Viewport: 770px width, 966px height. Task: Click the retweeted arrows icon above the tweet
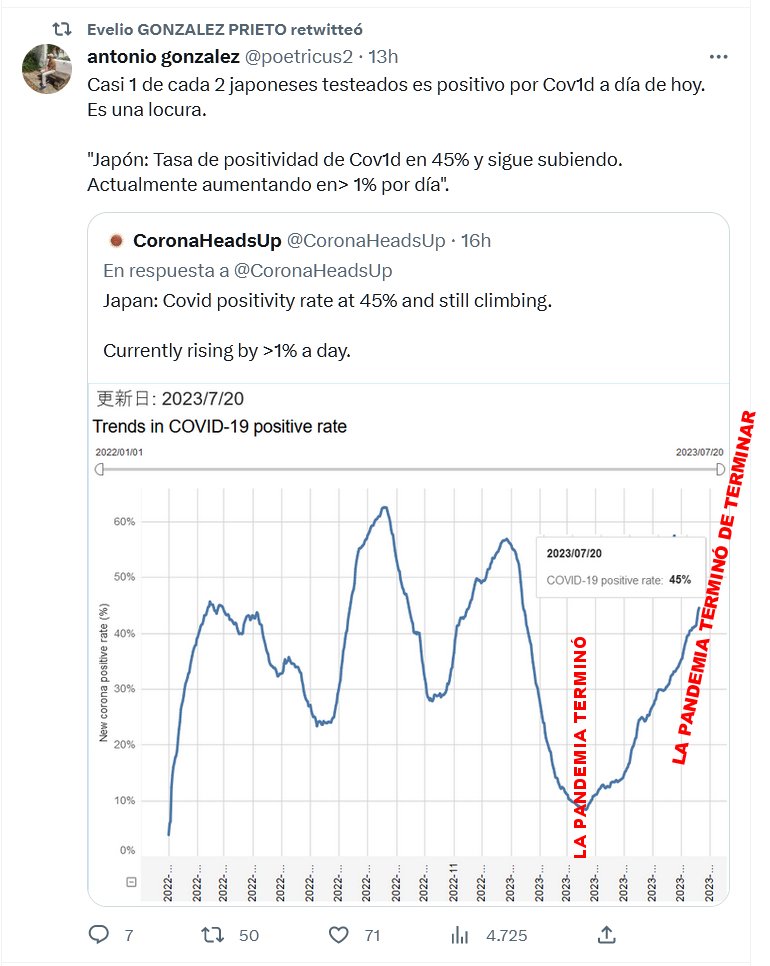62,29
